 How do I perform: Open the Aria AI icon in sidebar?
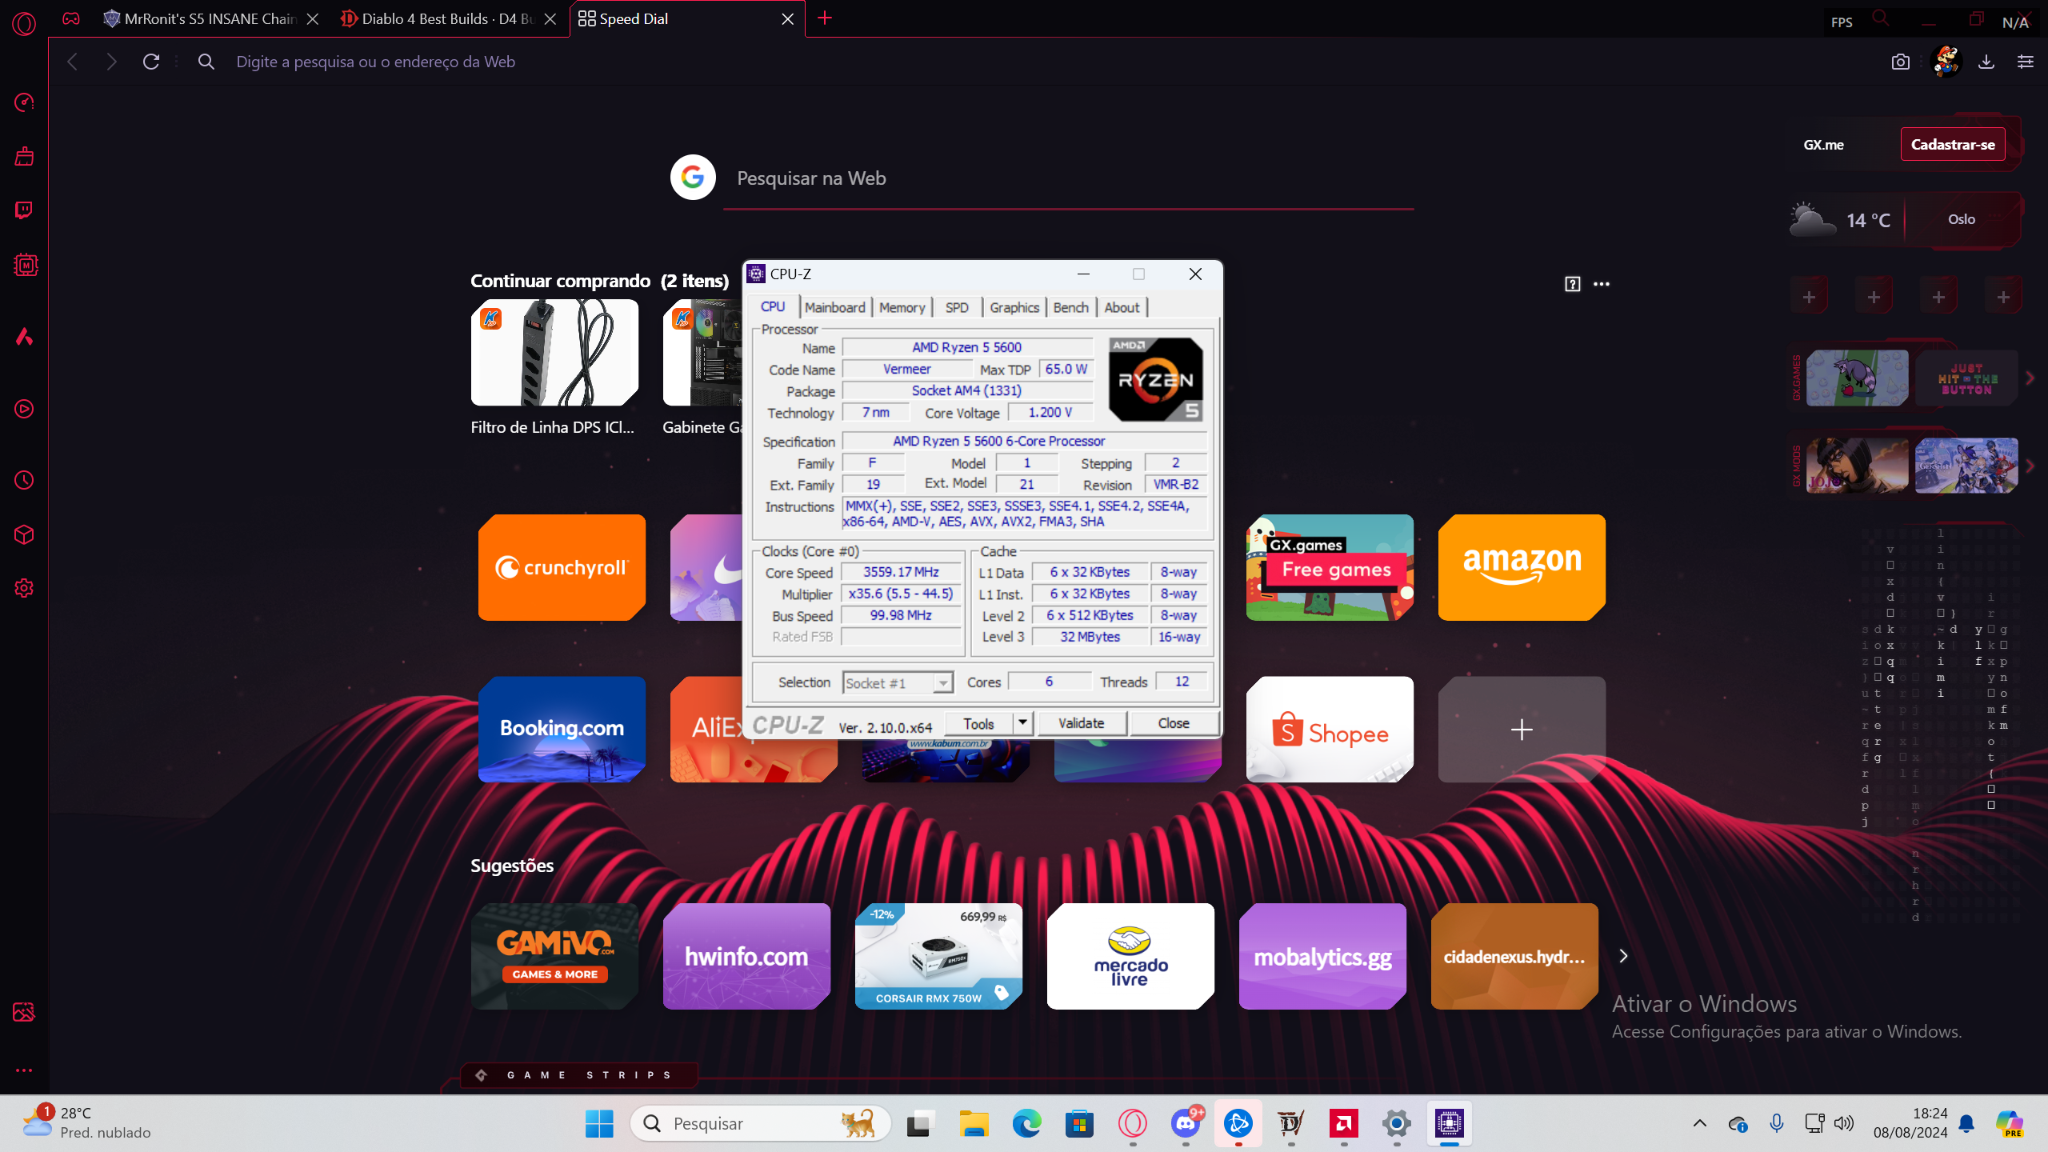tap(24, 337)
